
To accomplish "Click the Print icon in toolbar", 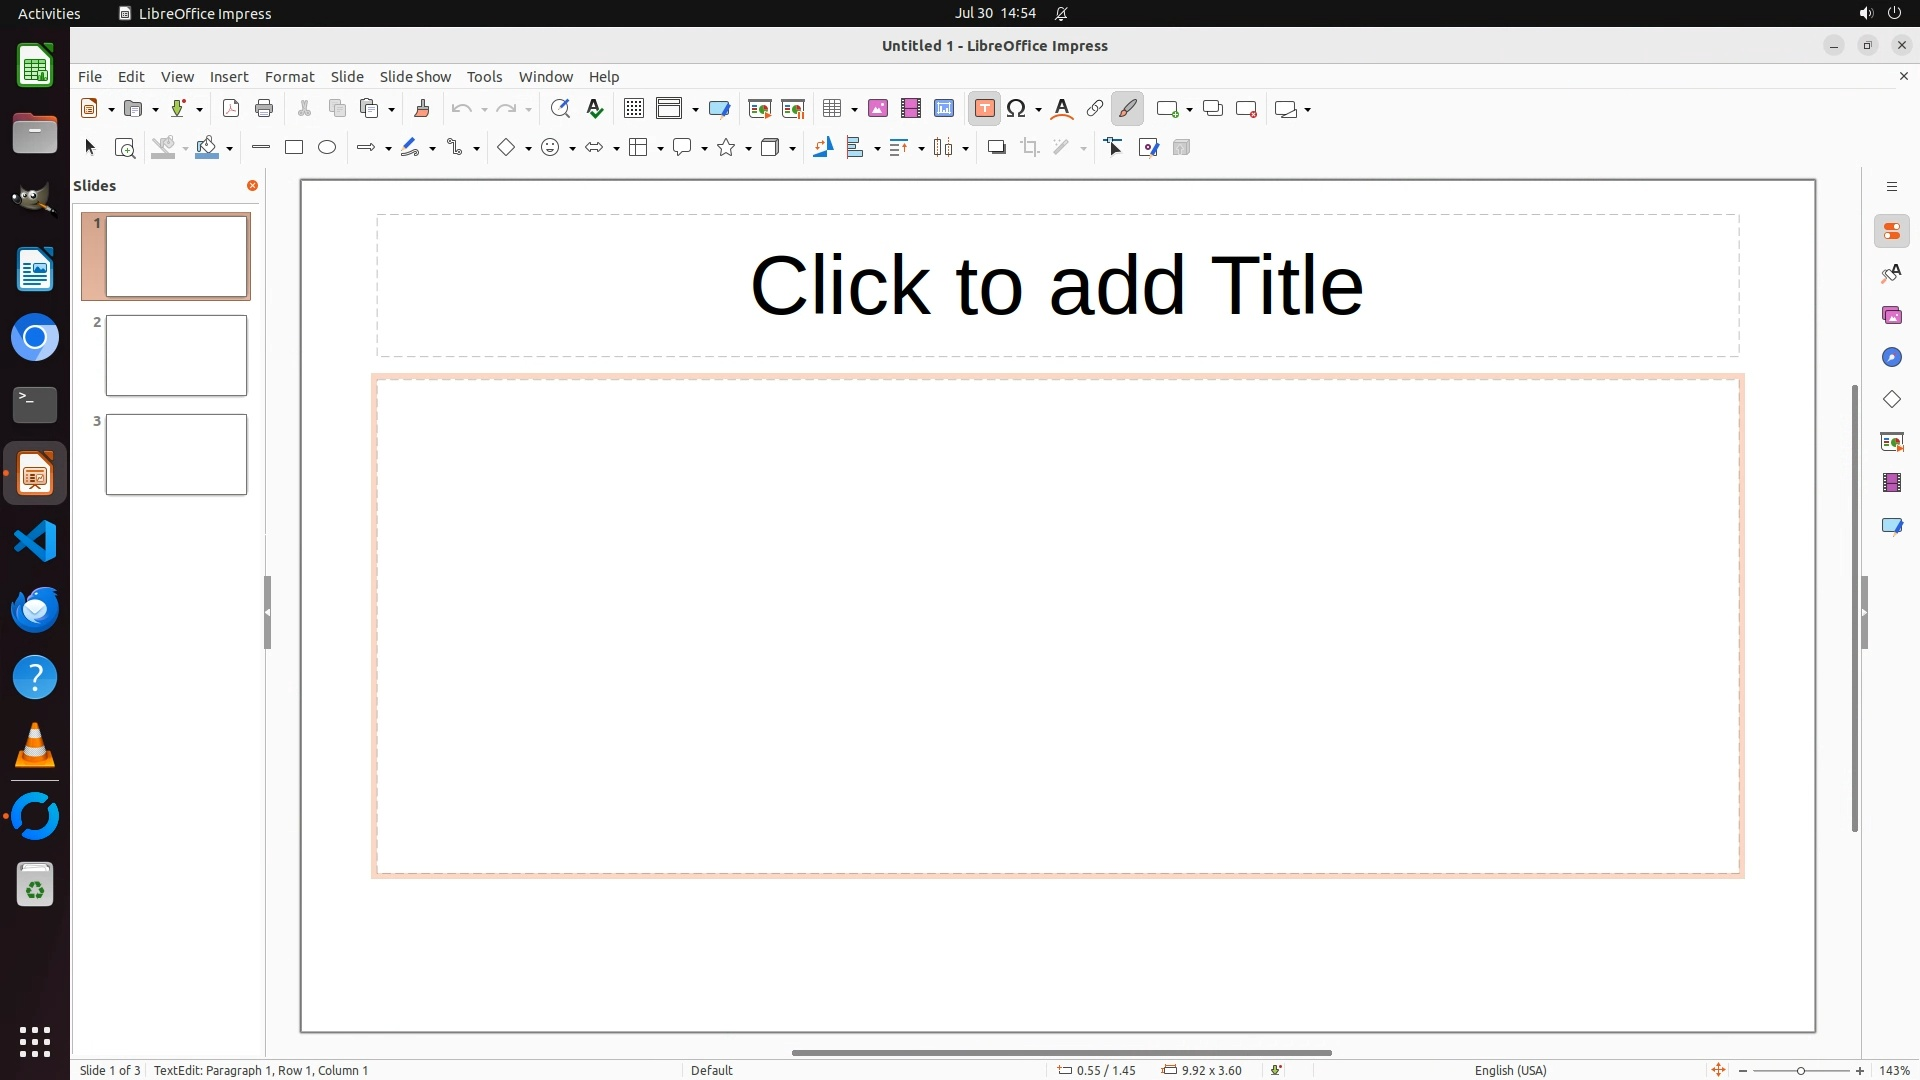I will (x=264, y=109).
